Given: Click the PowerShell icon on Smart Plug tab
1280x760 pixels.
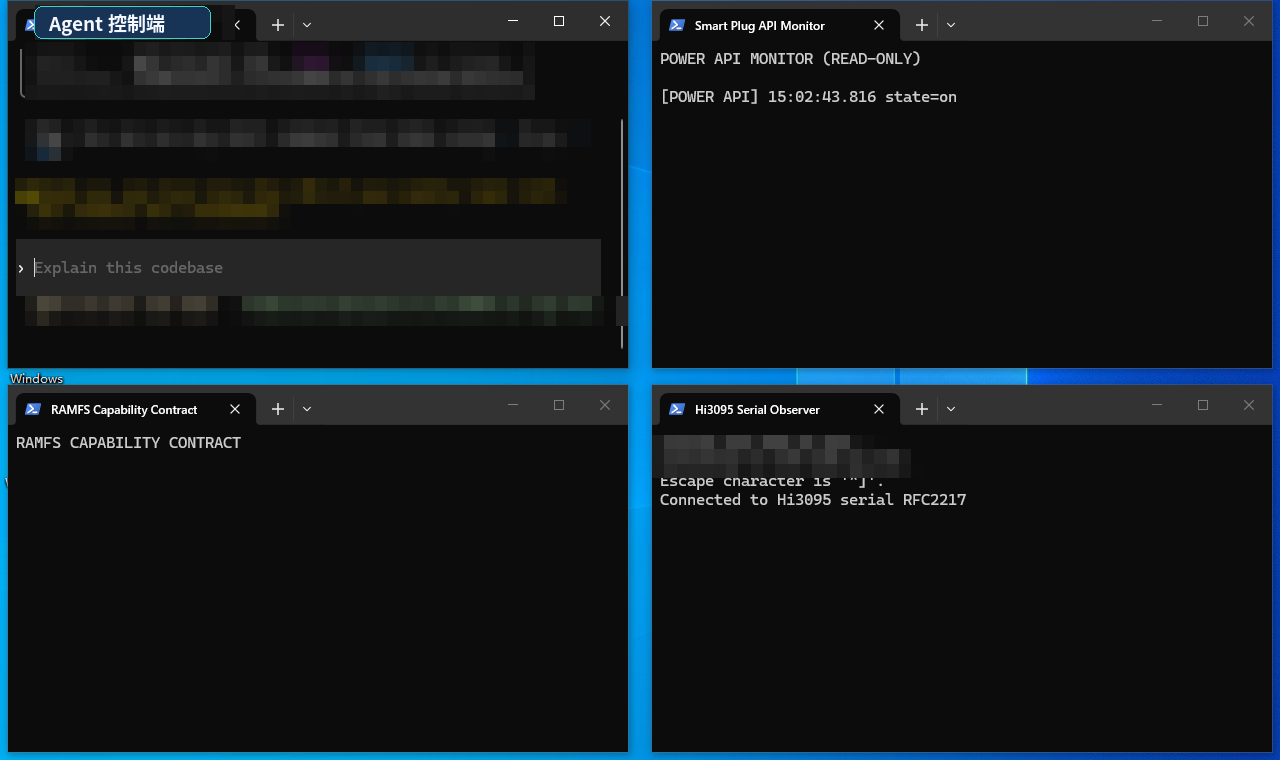Looking at the screenshot, I should pyautogui.click(x=677, y=25).
